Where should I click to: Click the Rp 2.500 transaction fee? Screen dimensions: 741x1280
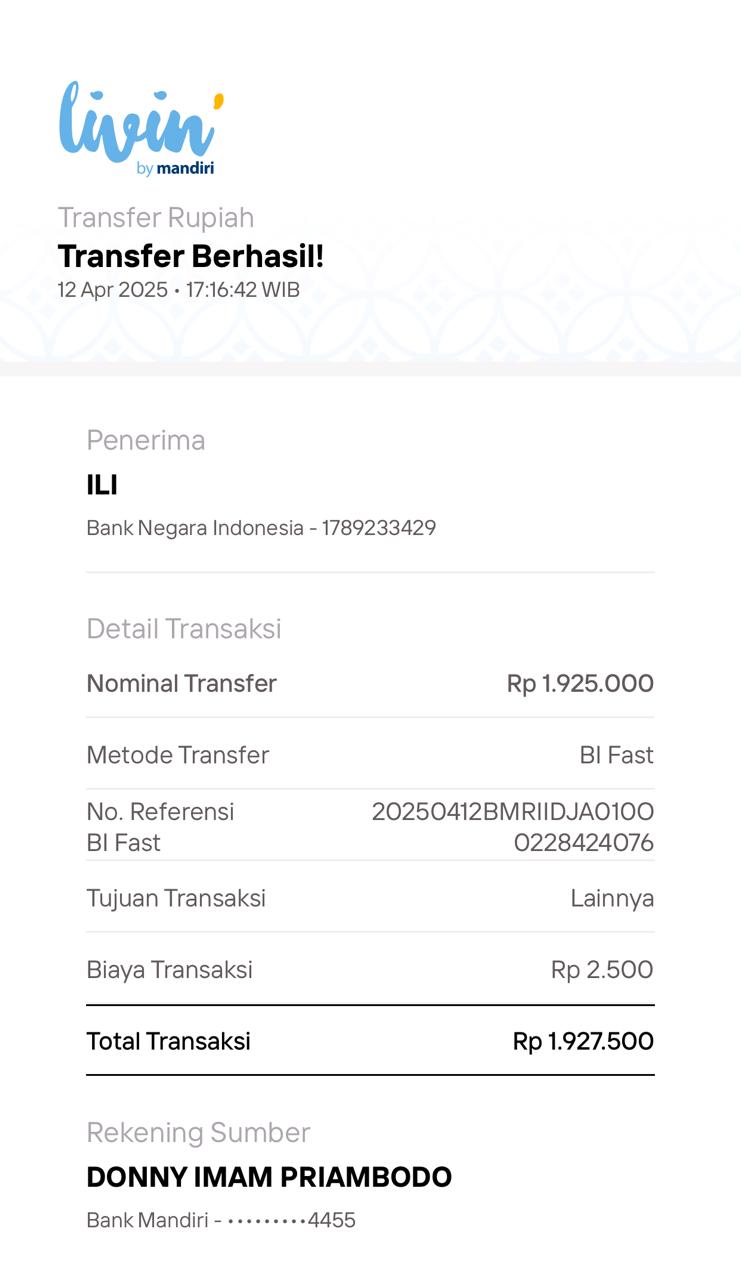click(602, 969)
